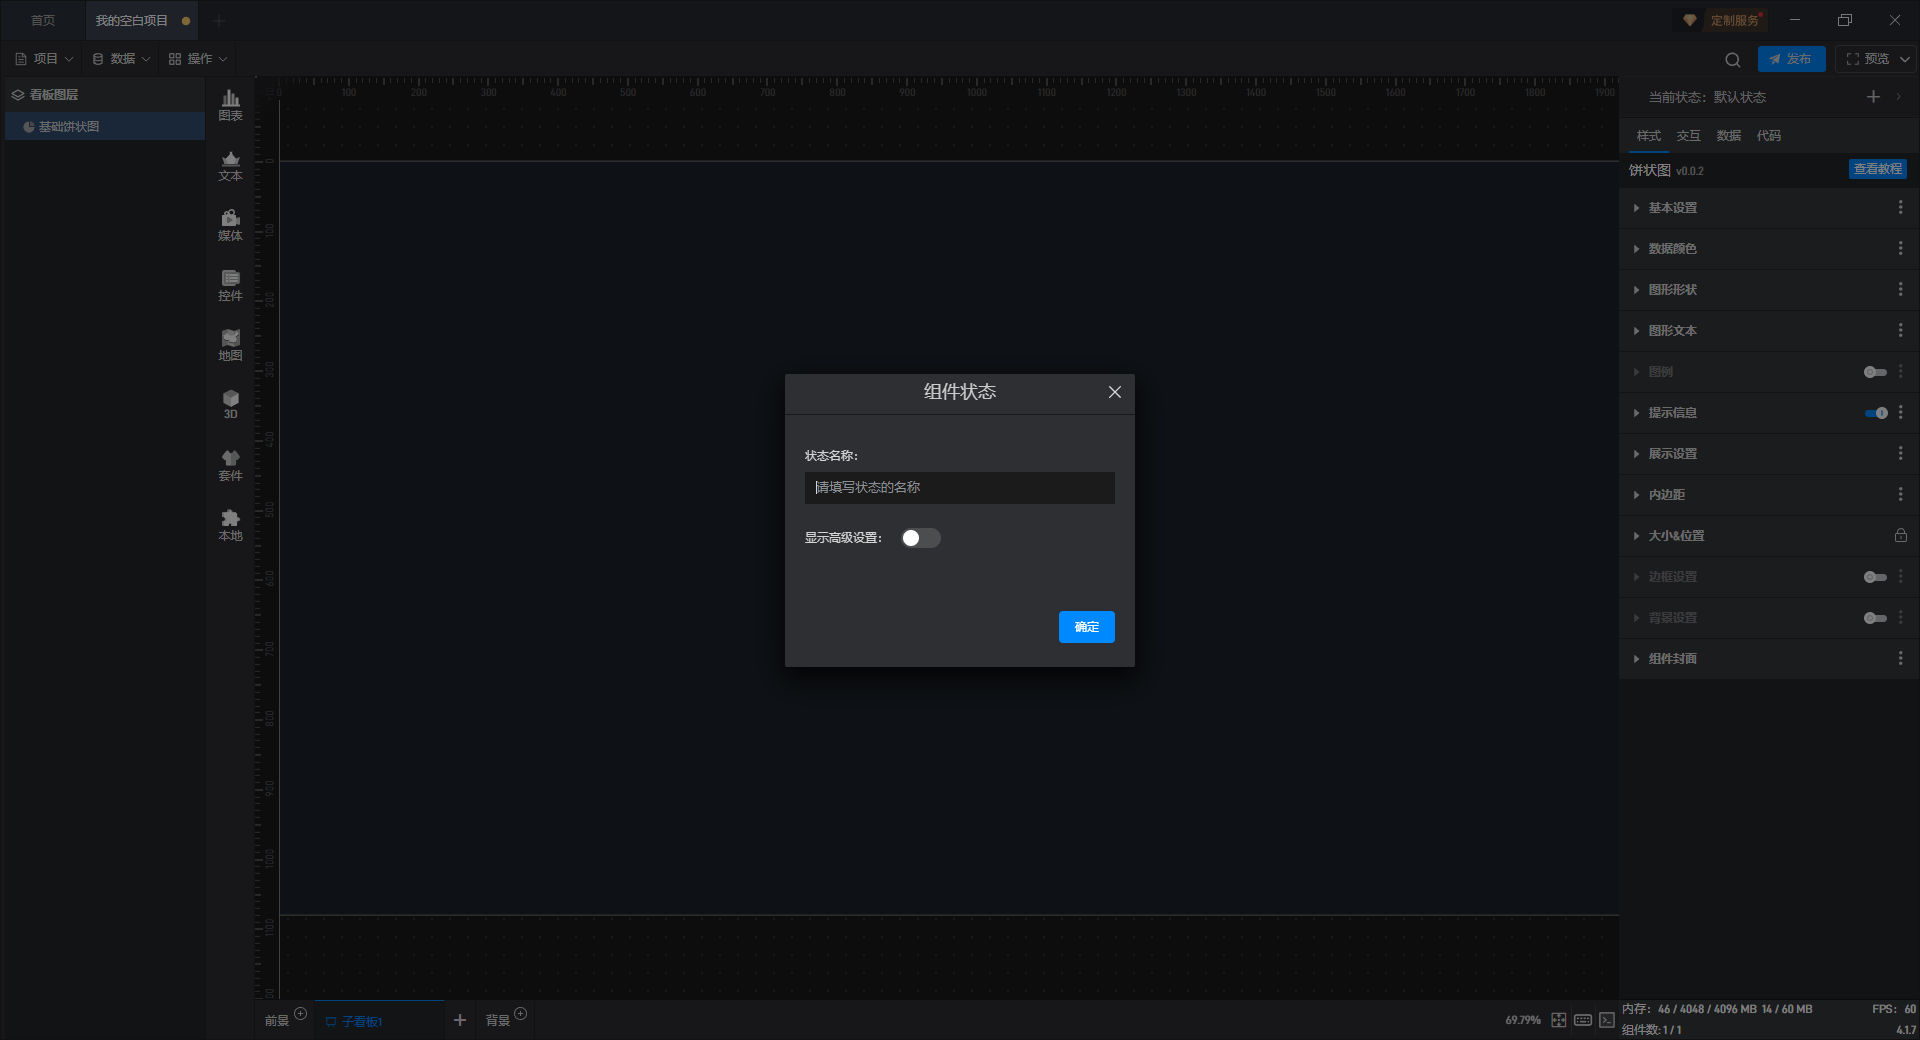1920x1040 pixels.
Task: Close the 组件状态 dialog
Action: point(1115,392)
